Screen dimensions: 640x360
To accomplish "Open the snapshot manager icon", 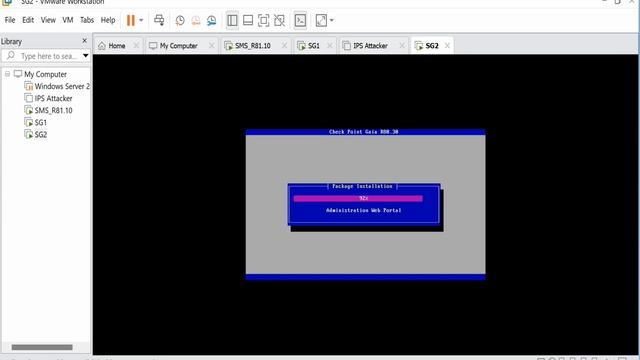I will pyautogui.click(x=211, y=20).
